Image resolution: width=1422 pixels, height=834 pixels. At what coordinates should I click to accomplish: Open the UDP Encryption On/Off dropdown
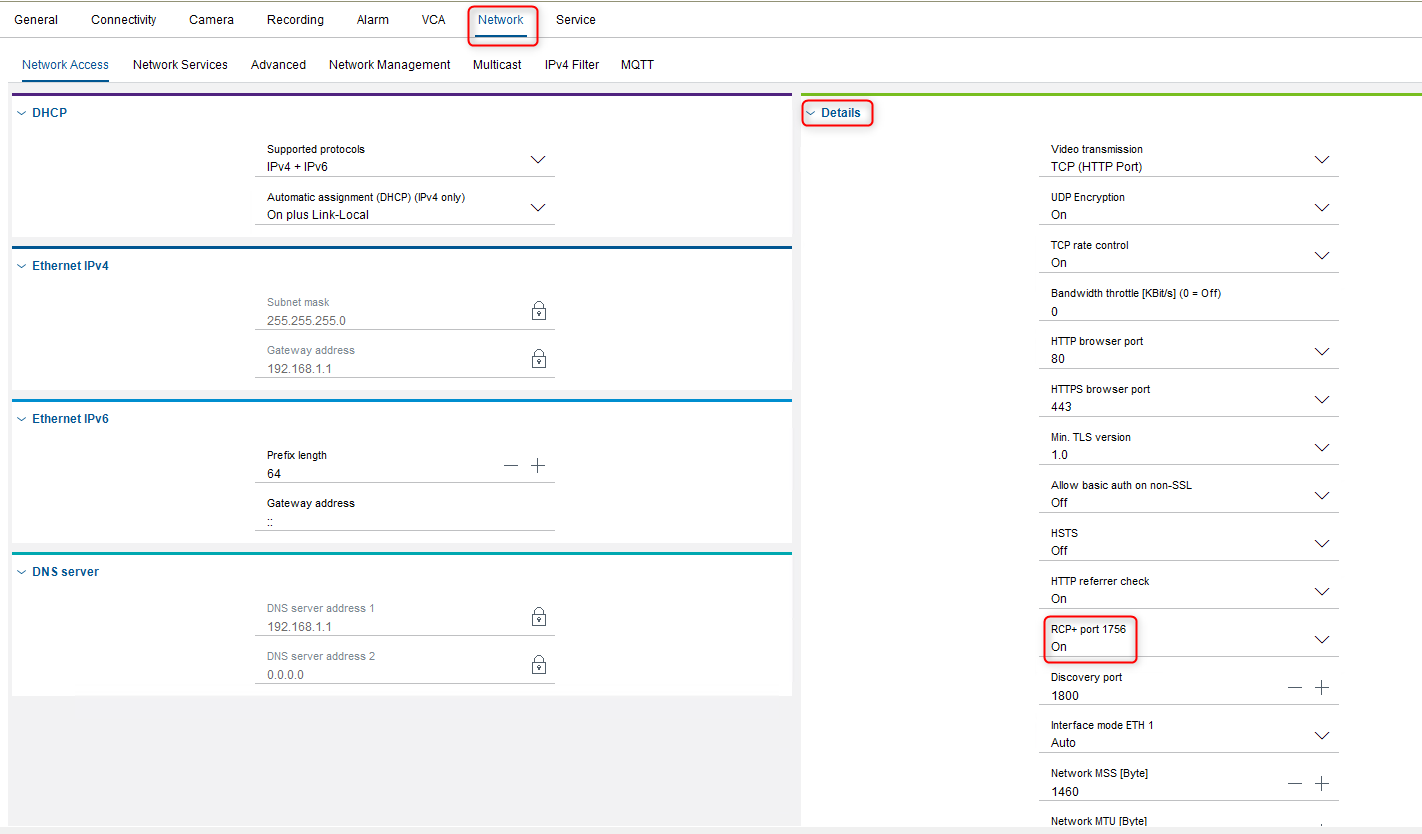[x=1322, y=208]
